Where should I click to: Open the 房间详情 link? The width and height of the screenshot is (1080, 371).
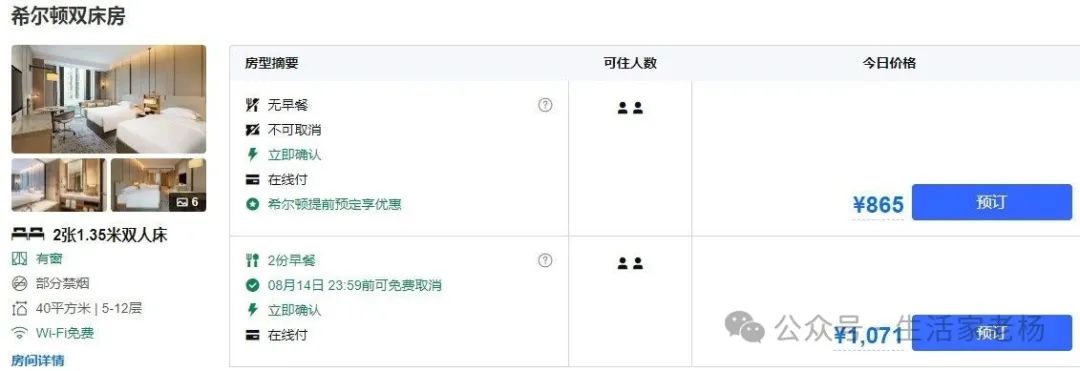pos(38,360)
